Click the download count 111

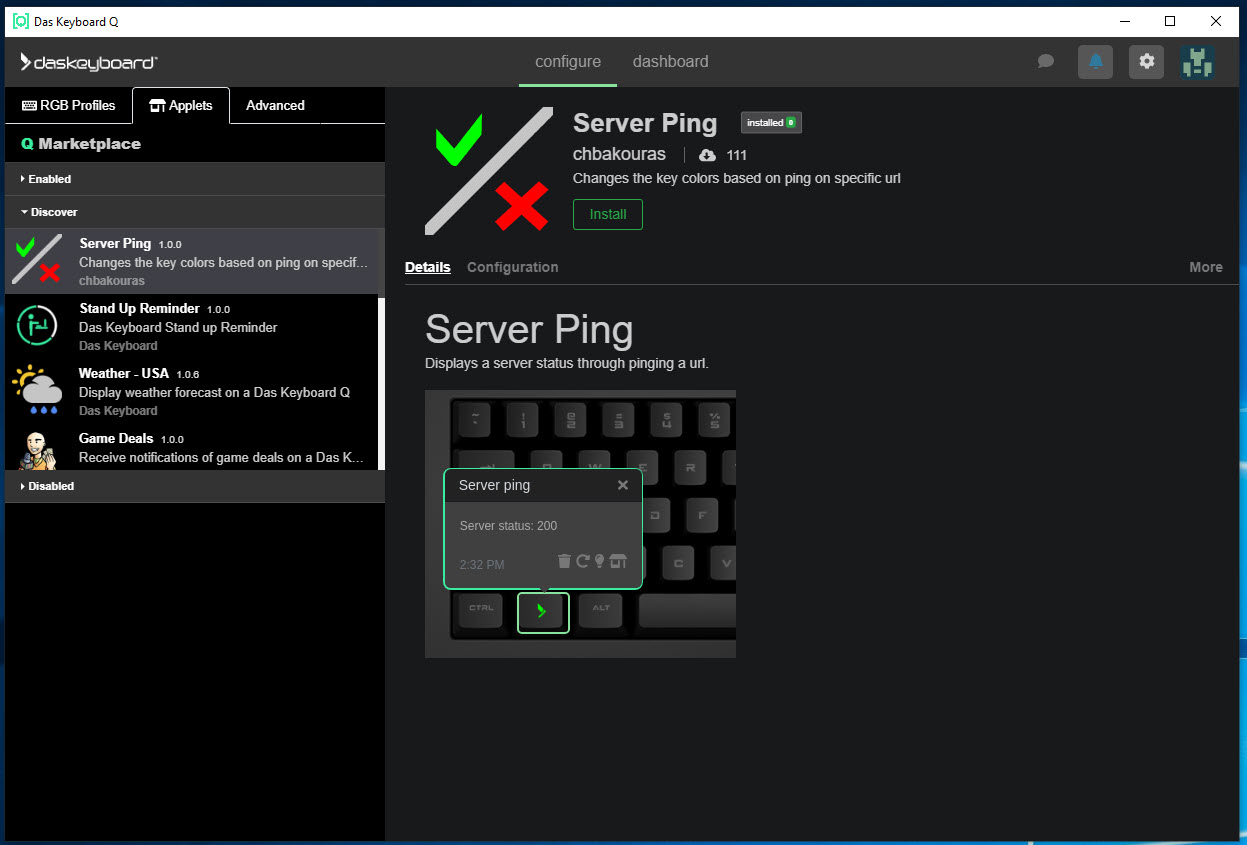tap(737, 155)
